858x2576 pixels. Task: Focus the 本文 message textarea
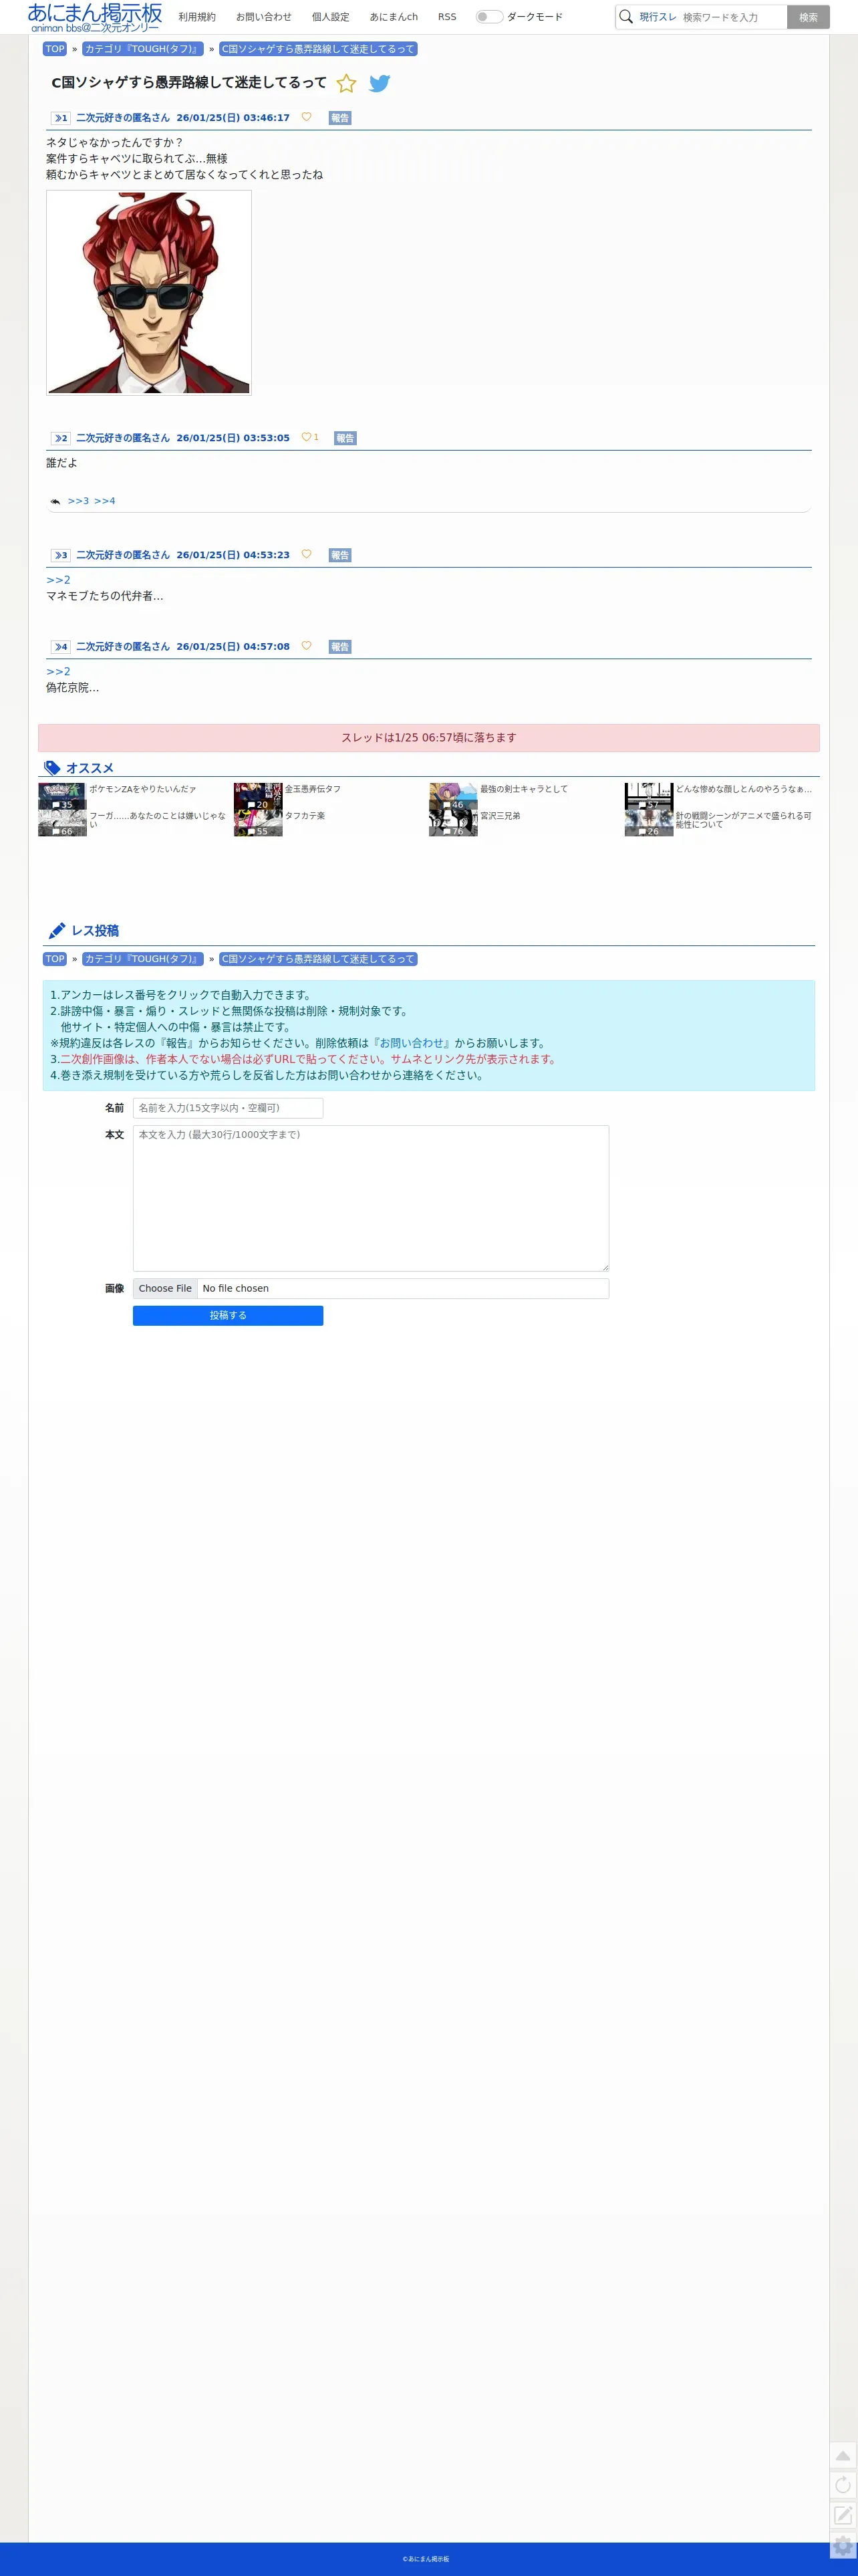[x=371, y=1198]
